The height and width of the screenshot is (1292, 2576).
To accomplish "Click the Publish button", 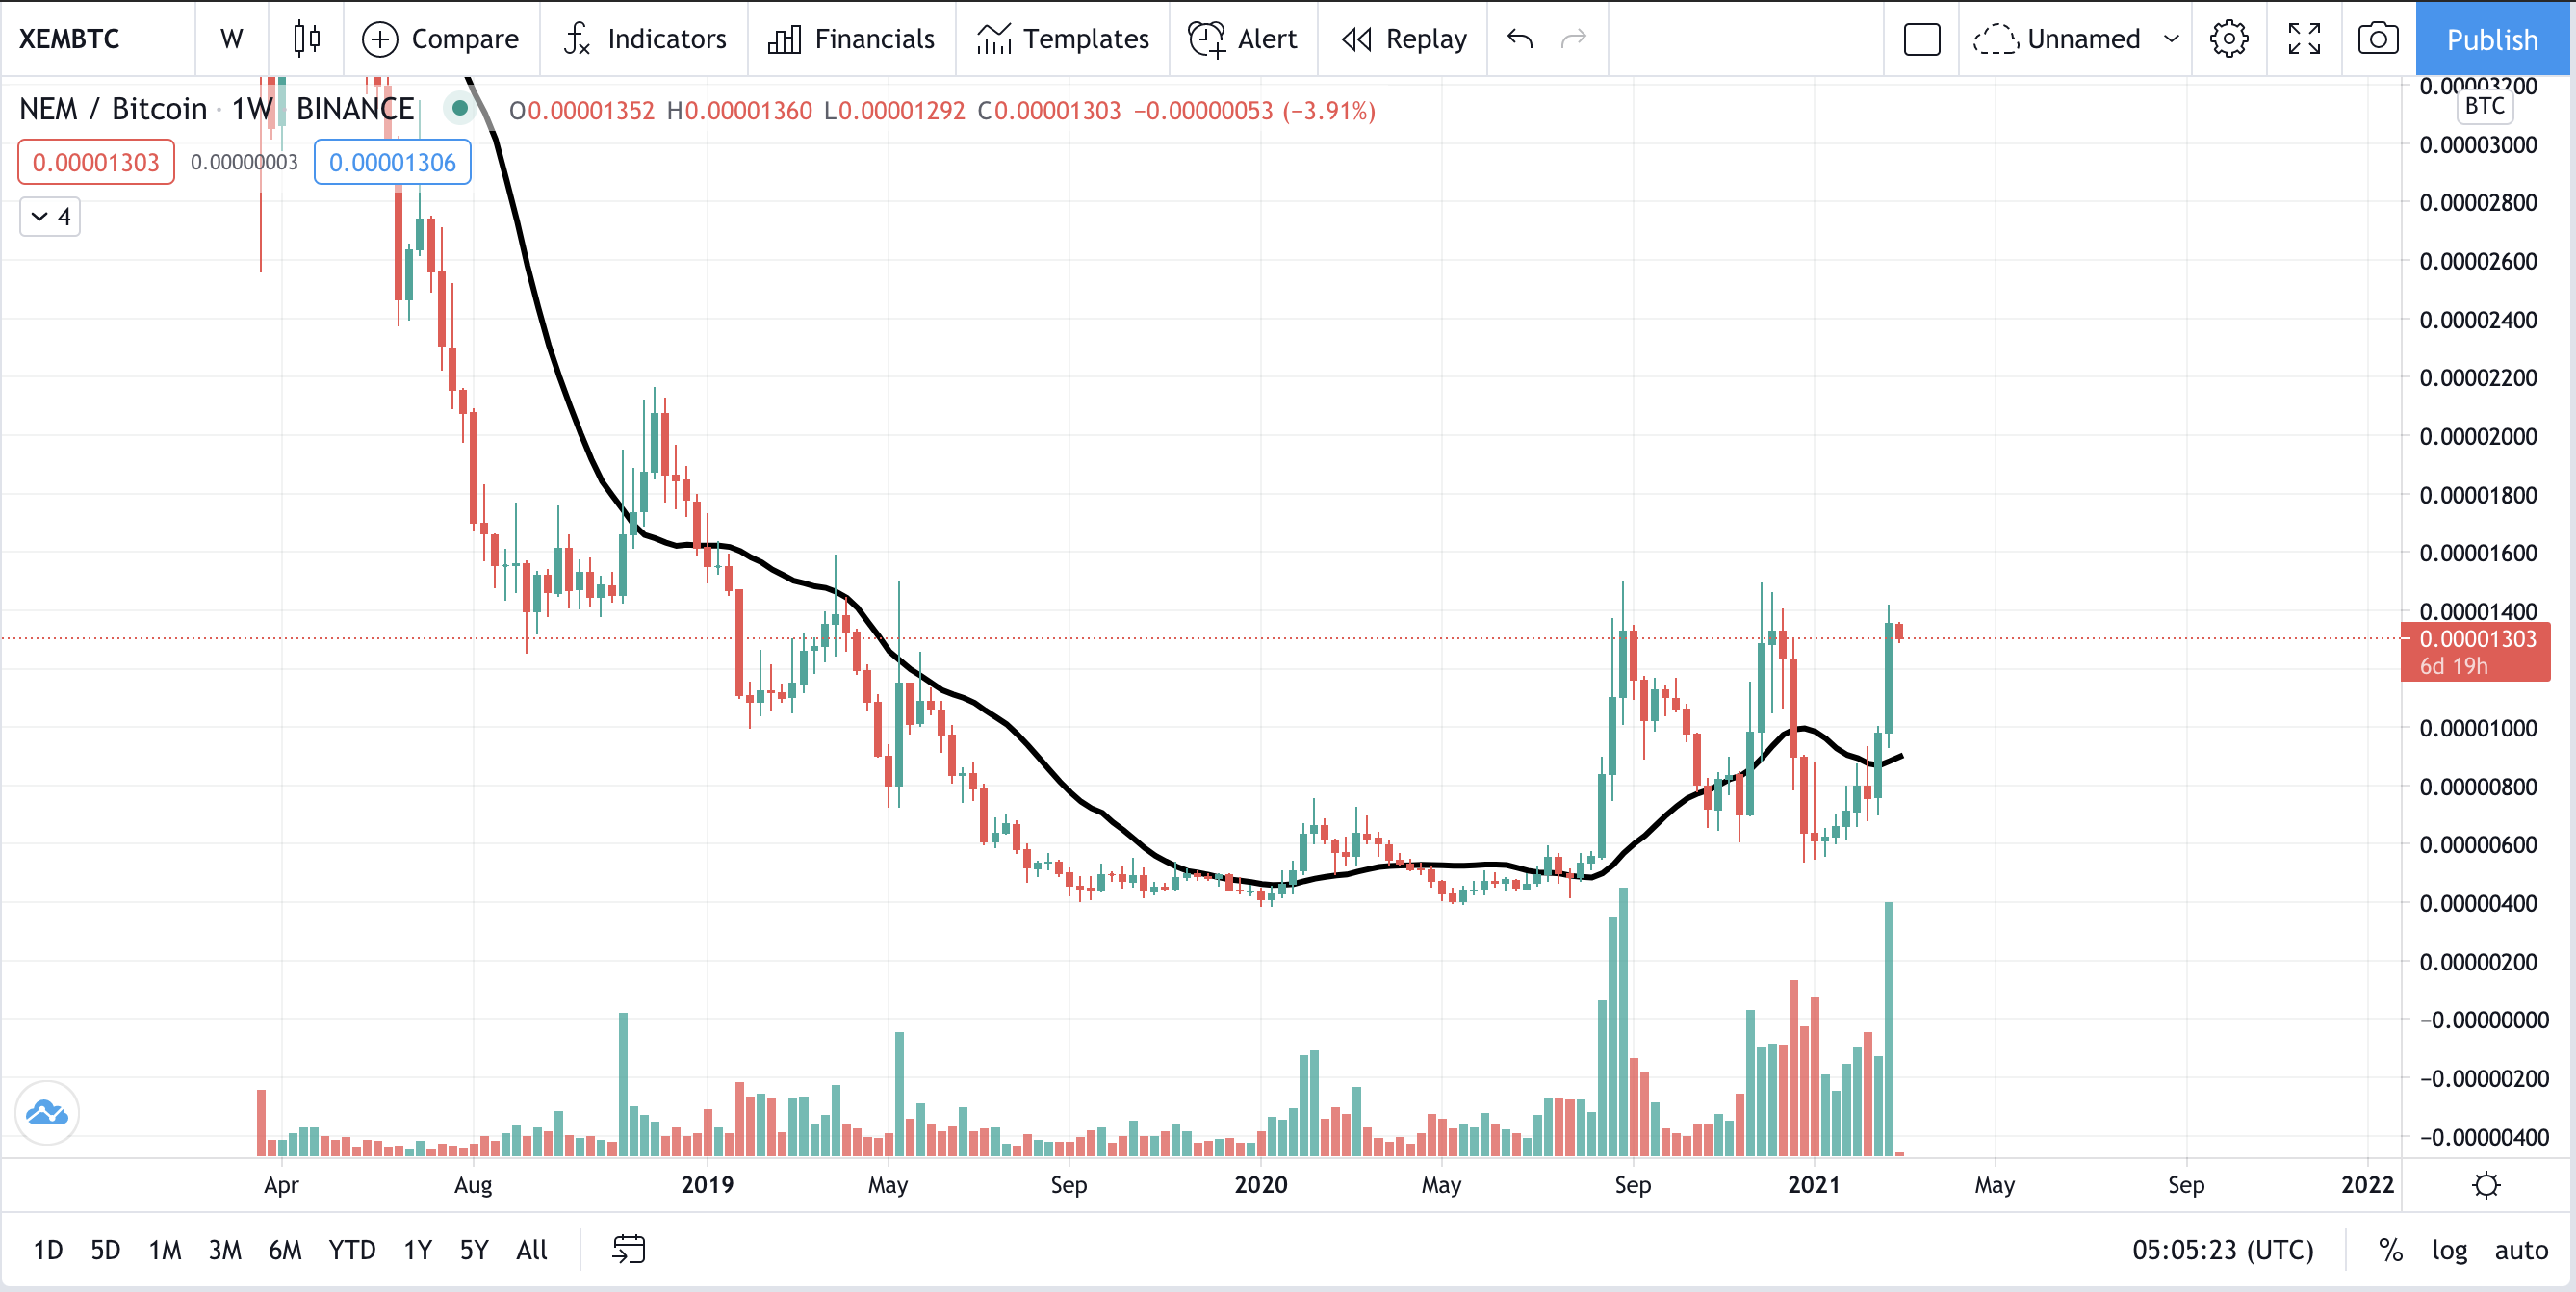I will click(2491, 39).
